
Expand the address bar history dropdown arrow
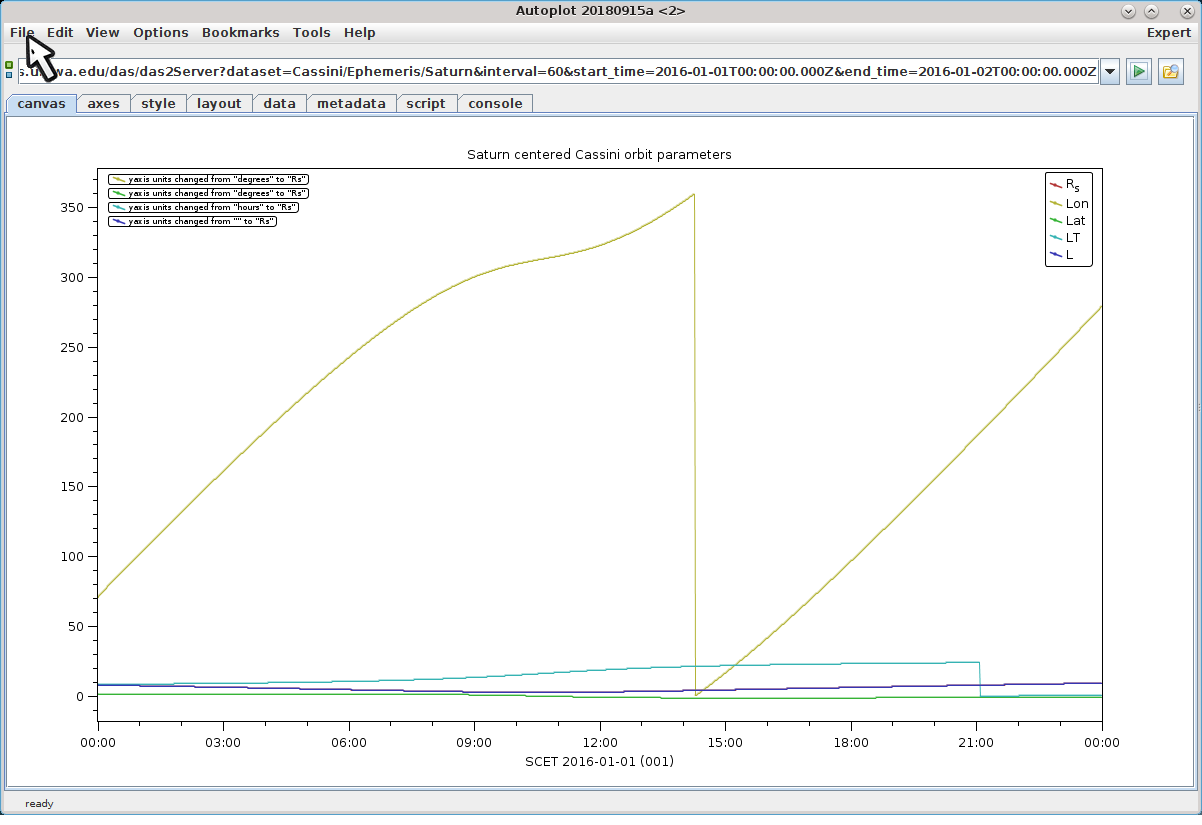click(1109, 71)
